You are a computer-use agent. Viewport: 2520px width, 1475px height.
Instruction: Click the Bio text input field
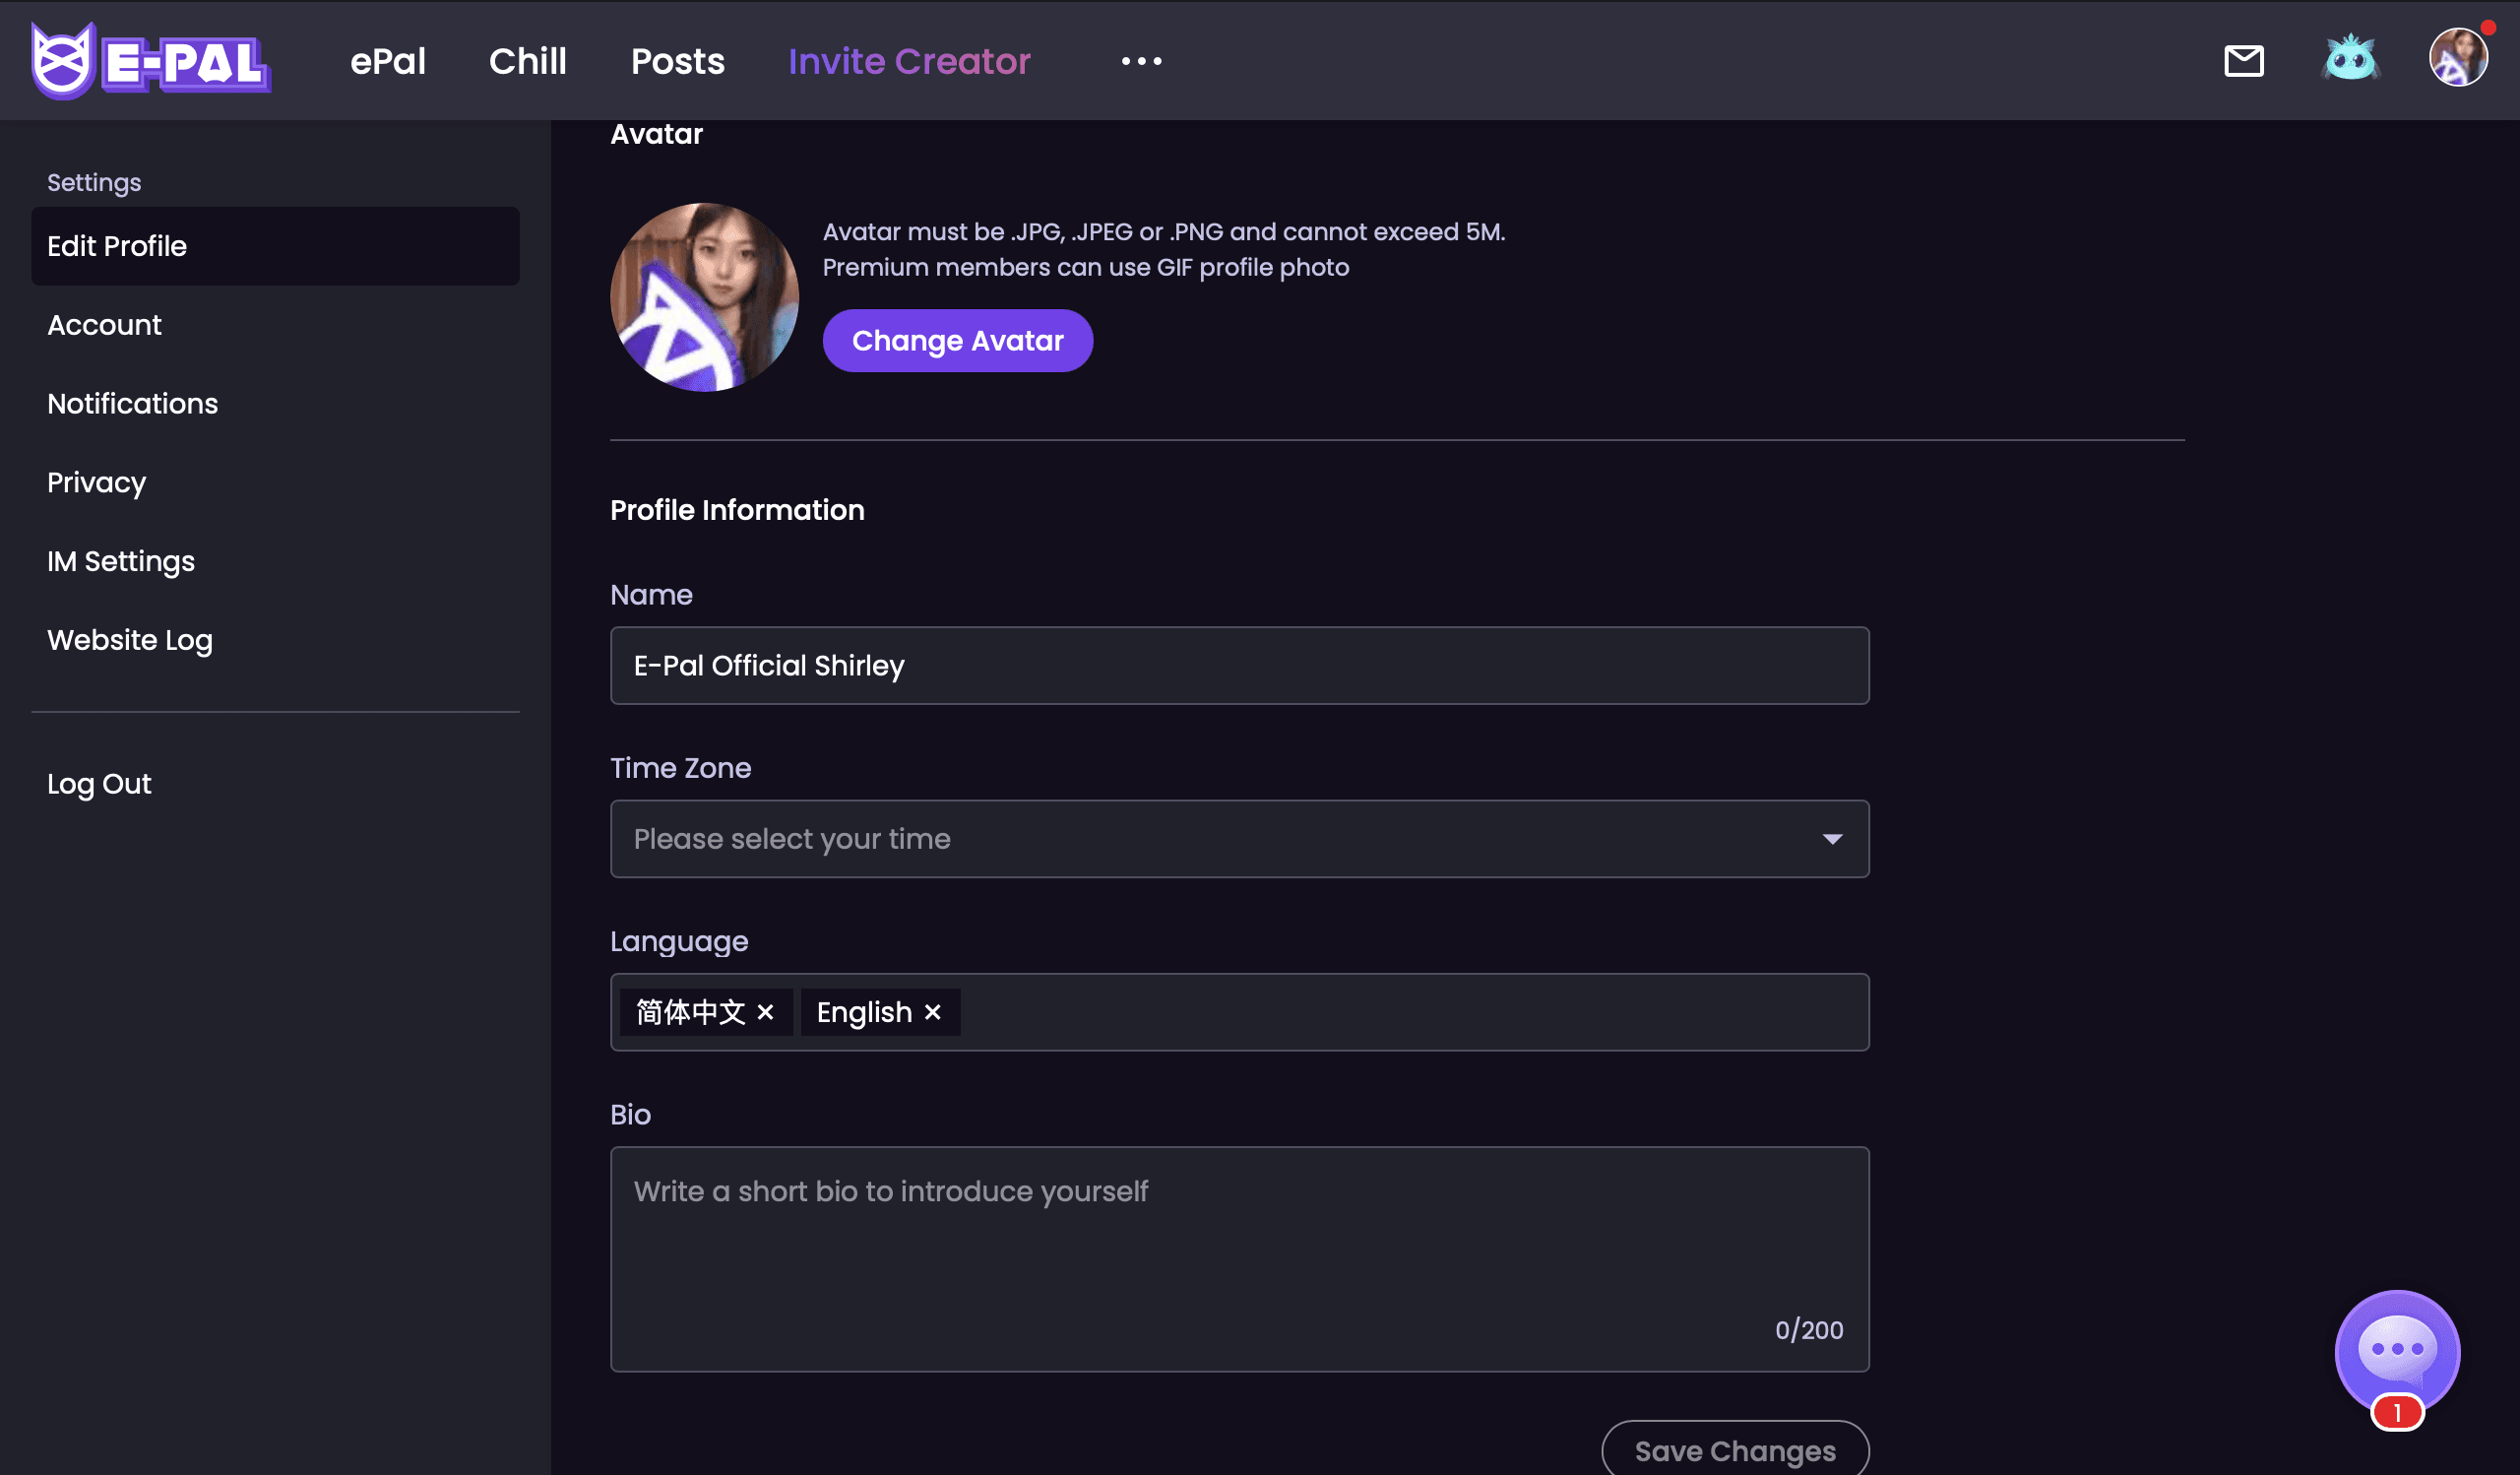coord(1239,1257)
